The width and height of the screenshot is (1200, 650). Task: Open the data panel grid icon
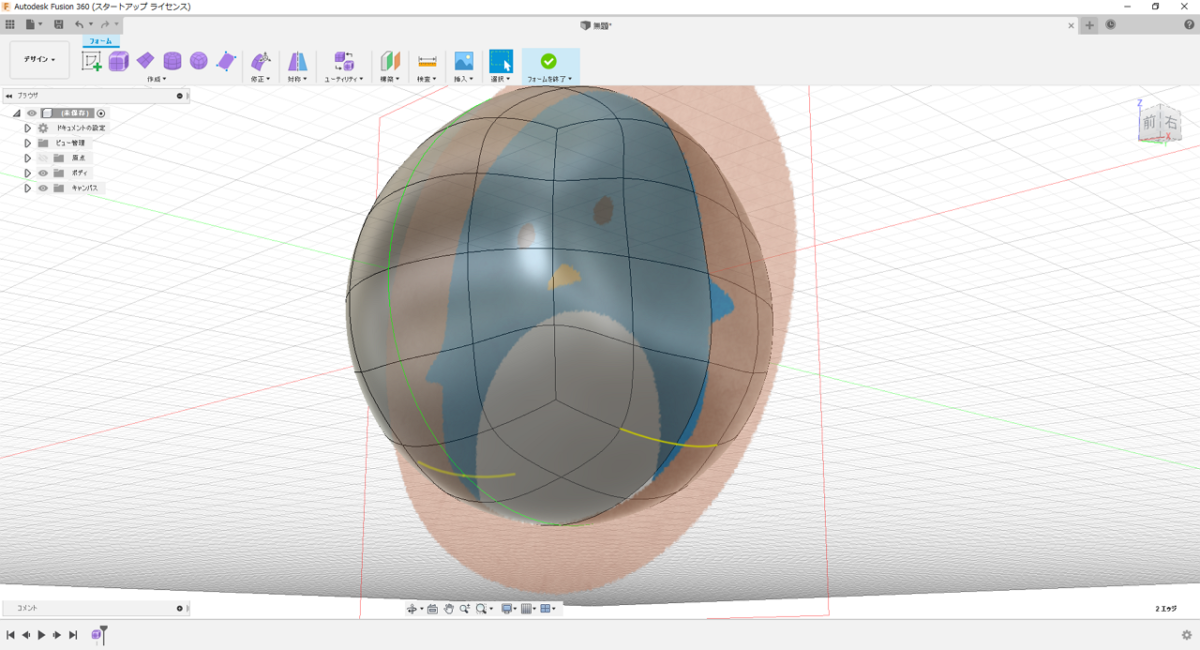(x=10, y=24)
